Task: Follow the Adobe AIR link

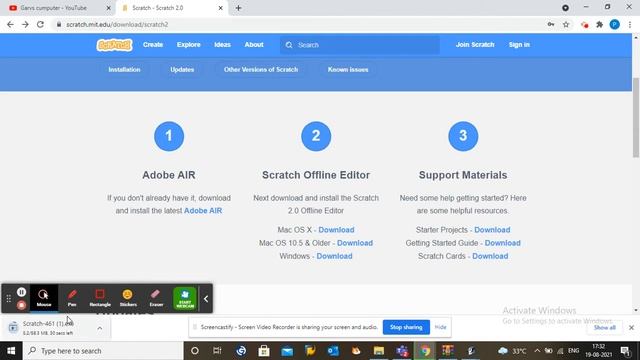Action: [x=203, y=211]
